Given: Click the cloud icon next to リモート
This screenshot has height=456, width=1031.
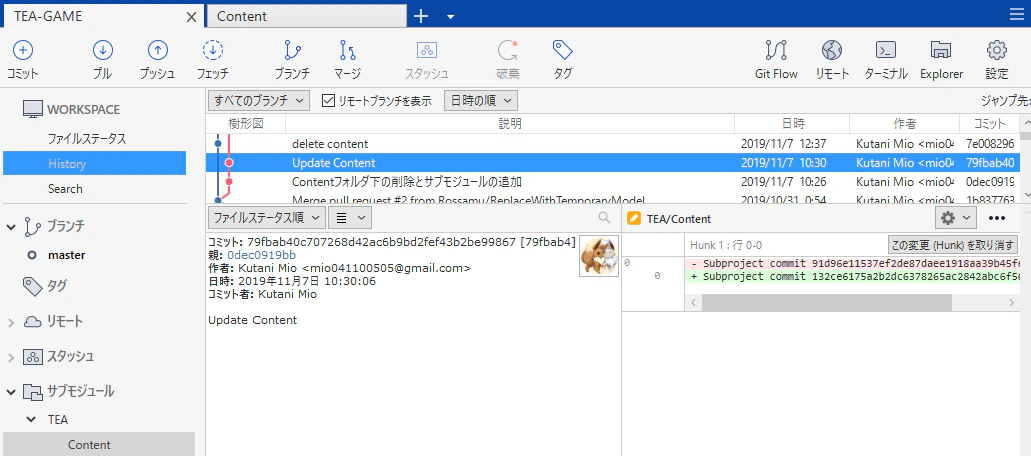Looking at the screenshot, I should (x=32, y=321).
